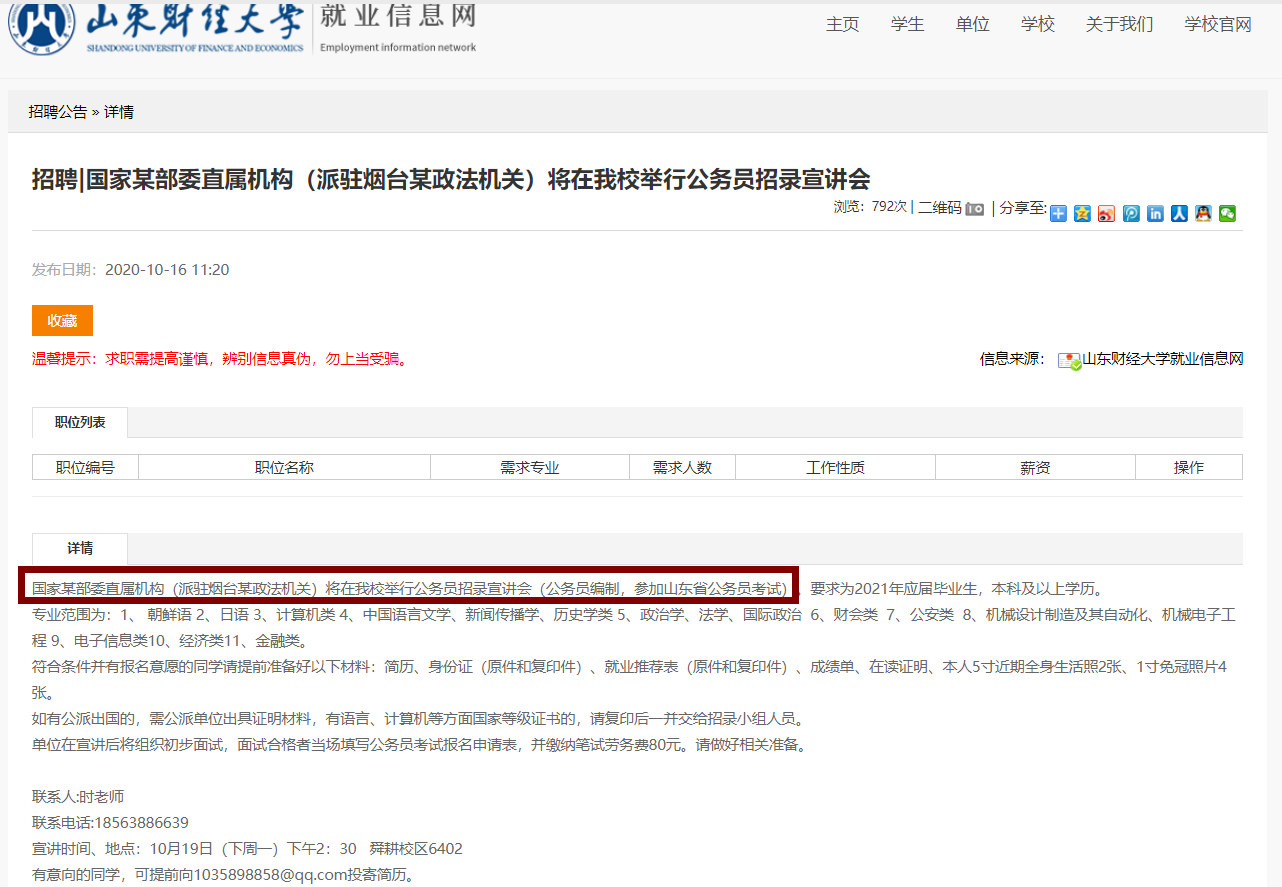Click the 联系人:时老师 line
The height and width of the screenshot is (887, 1282).
pos(78,797)
